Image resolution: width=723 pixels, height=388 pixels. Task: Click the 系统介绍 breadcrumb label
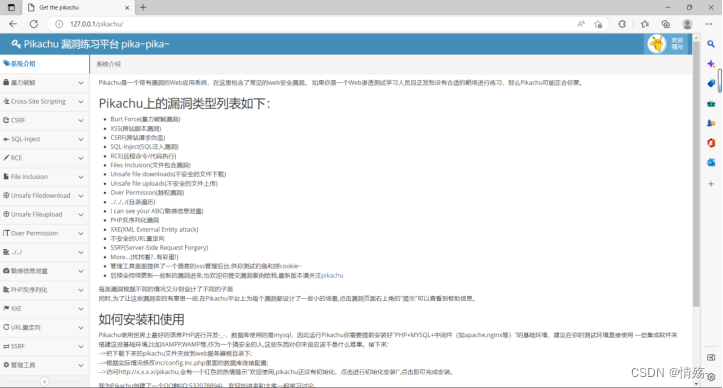click(108, 64)
